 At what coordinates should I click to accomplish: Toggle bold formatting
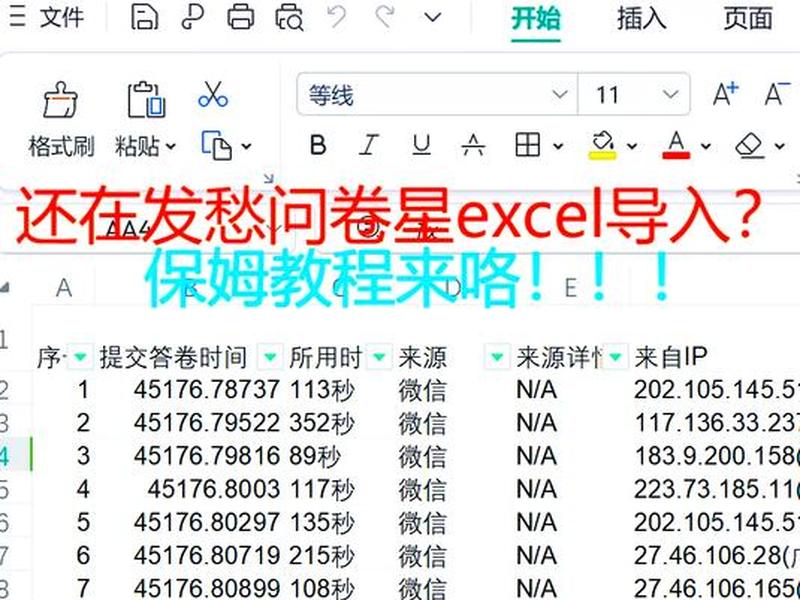pos(318,145)
